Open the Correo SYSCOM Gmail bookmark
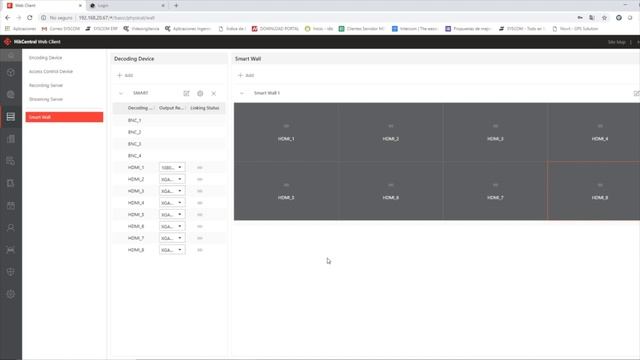The width and height of the screenshot is (640, 360). 61,29
